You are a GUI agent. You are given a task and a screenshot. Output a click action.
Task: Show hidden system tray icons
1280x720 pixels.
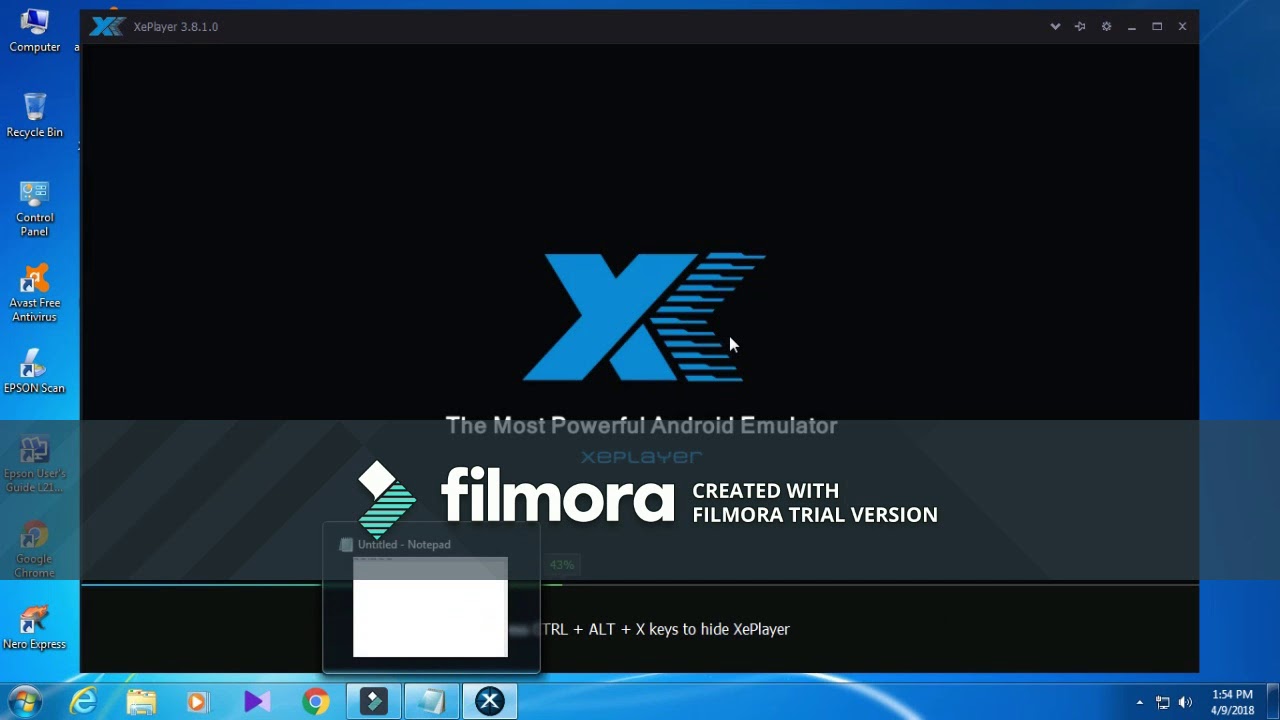1139,703
